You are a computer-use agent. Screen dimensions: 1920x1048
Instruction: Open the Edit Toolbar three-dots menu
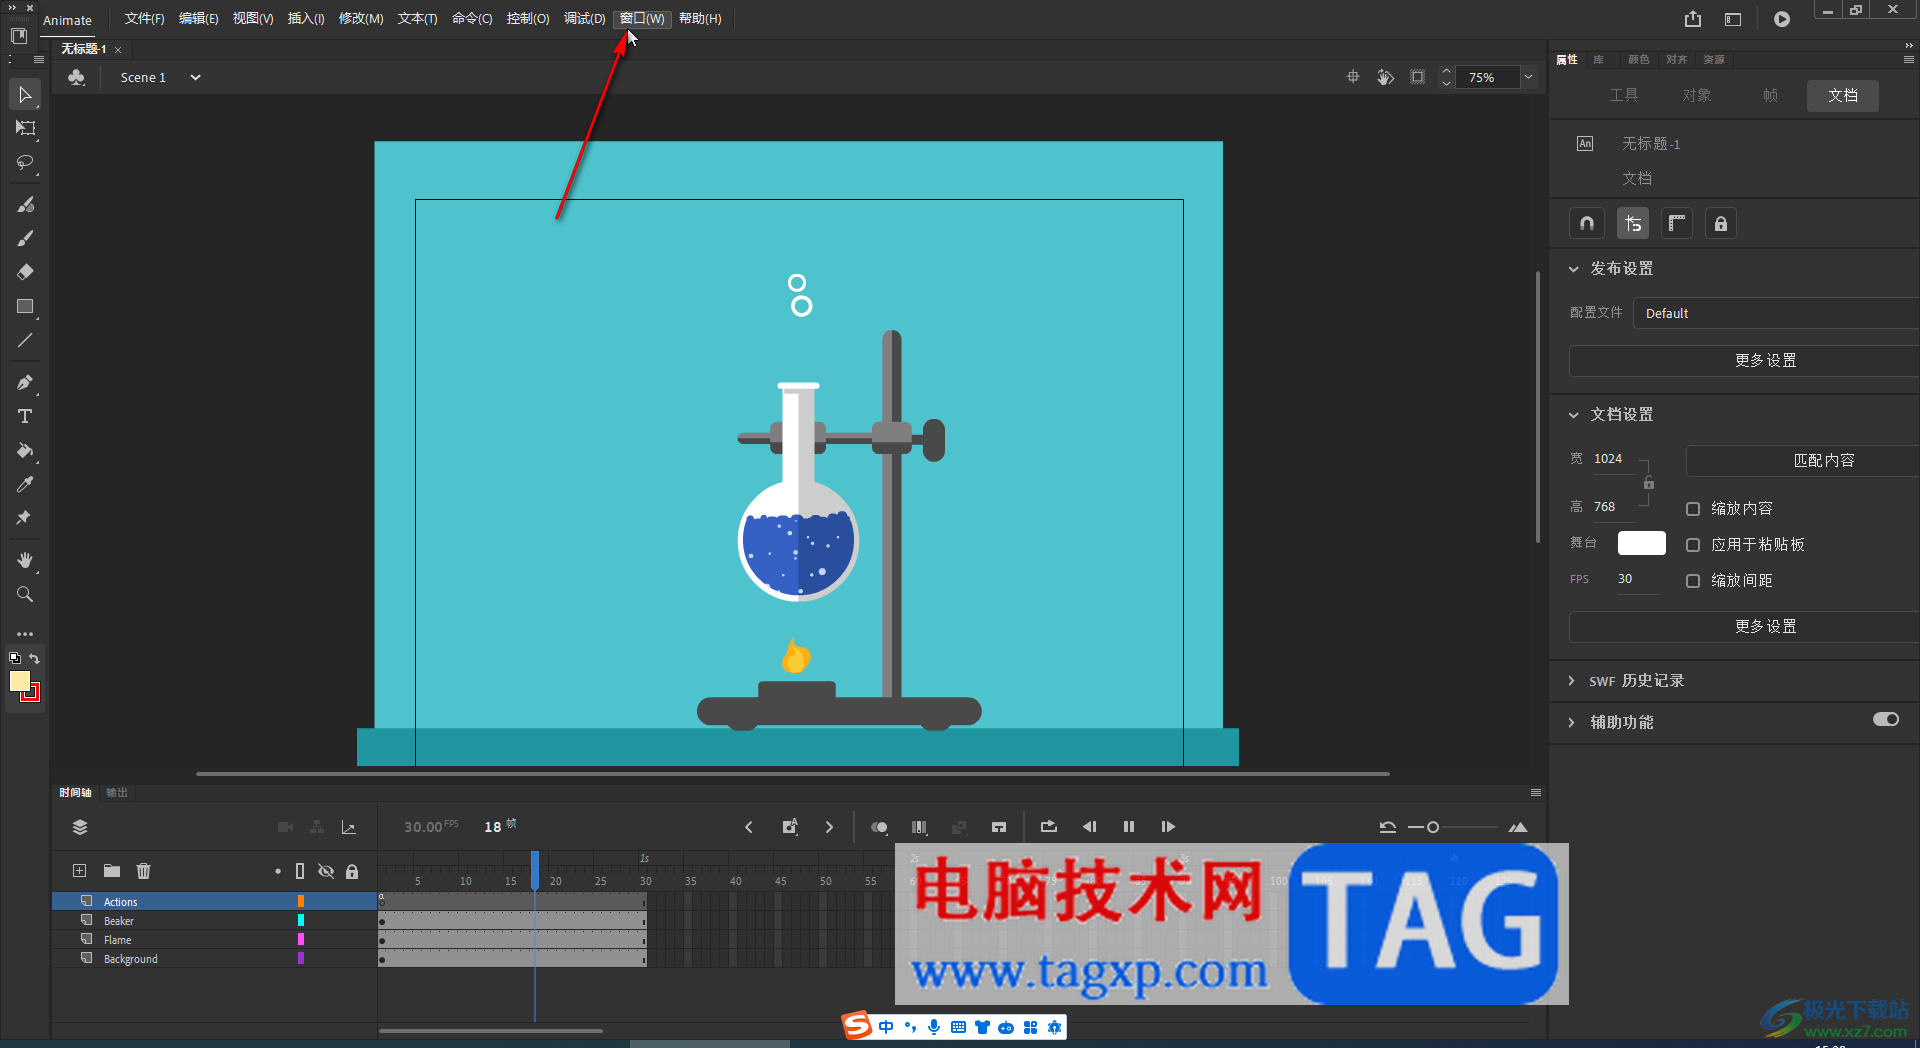25,634
